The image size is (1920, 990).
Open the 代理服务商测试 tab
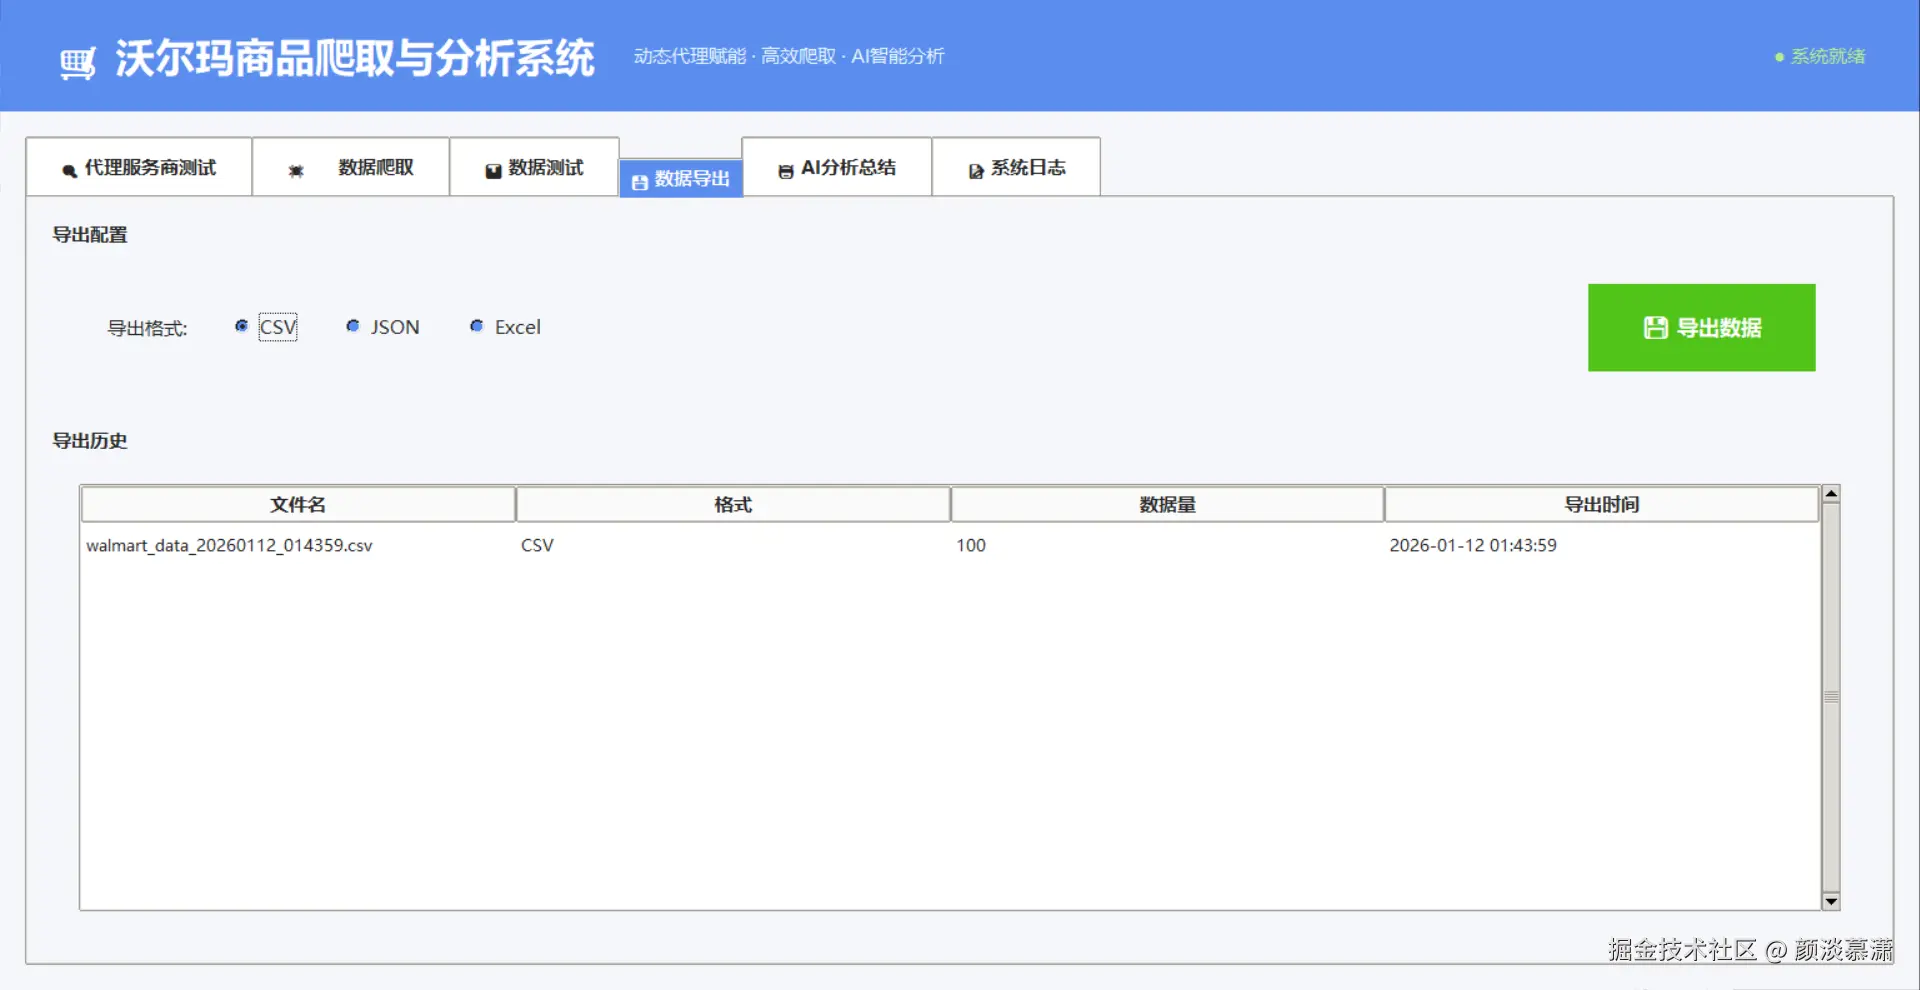pyautogui.click(x=139, y=167)
